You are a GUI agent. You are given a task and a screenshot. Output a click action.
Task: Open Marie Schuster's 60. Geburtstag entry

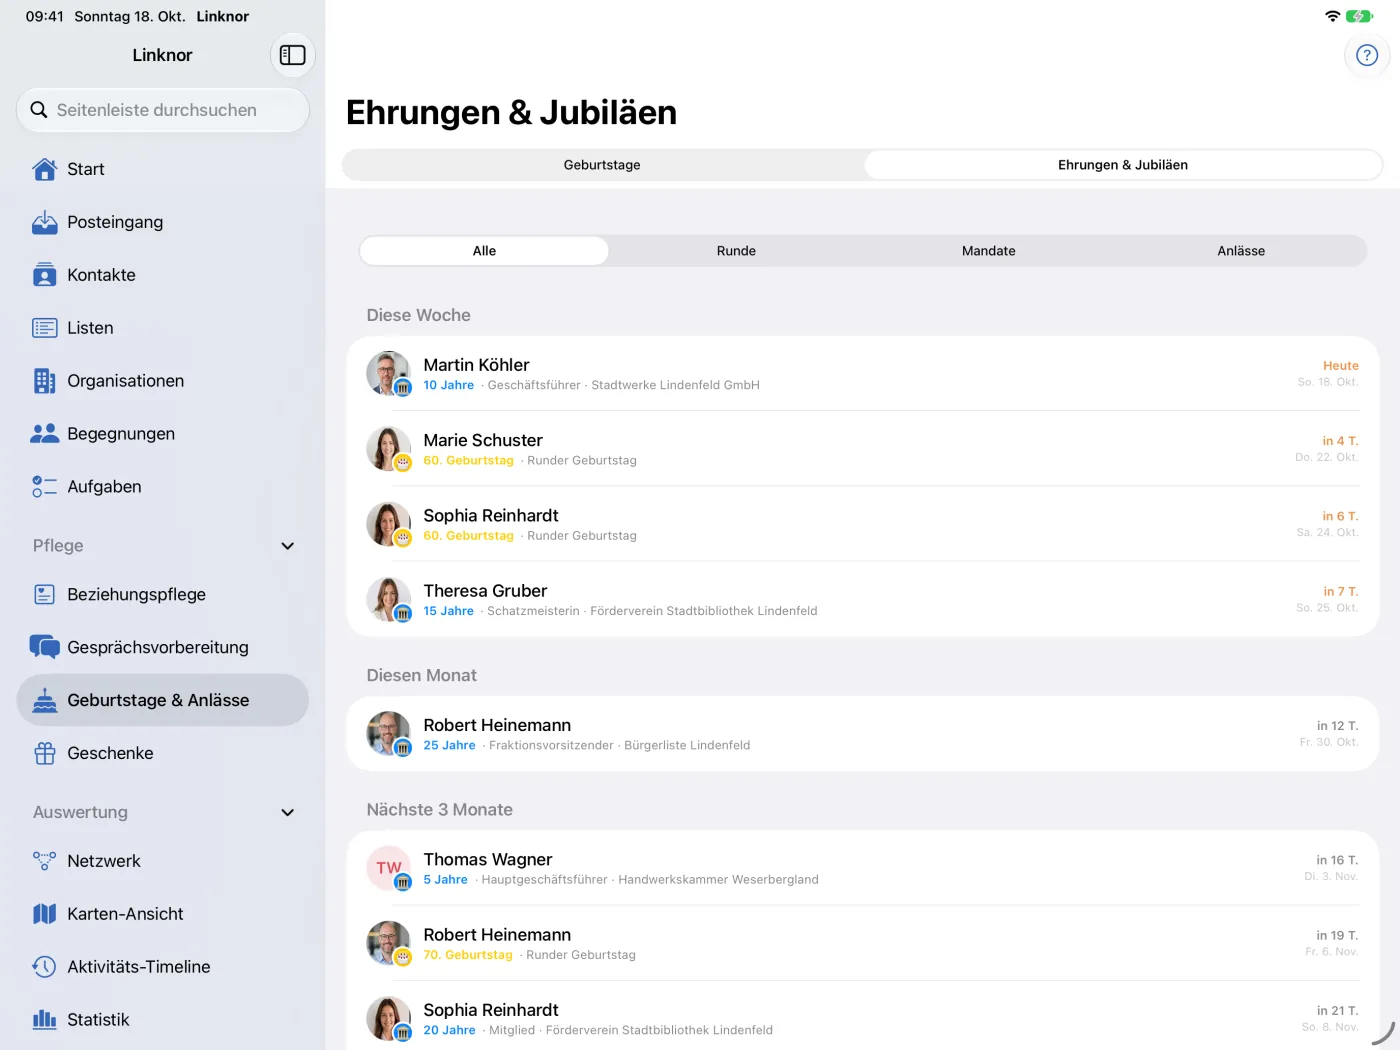pos(863,449)
